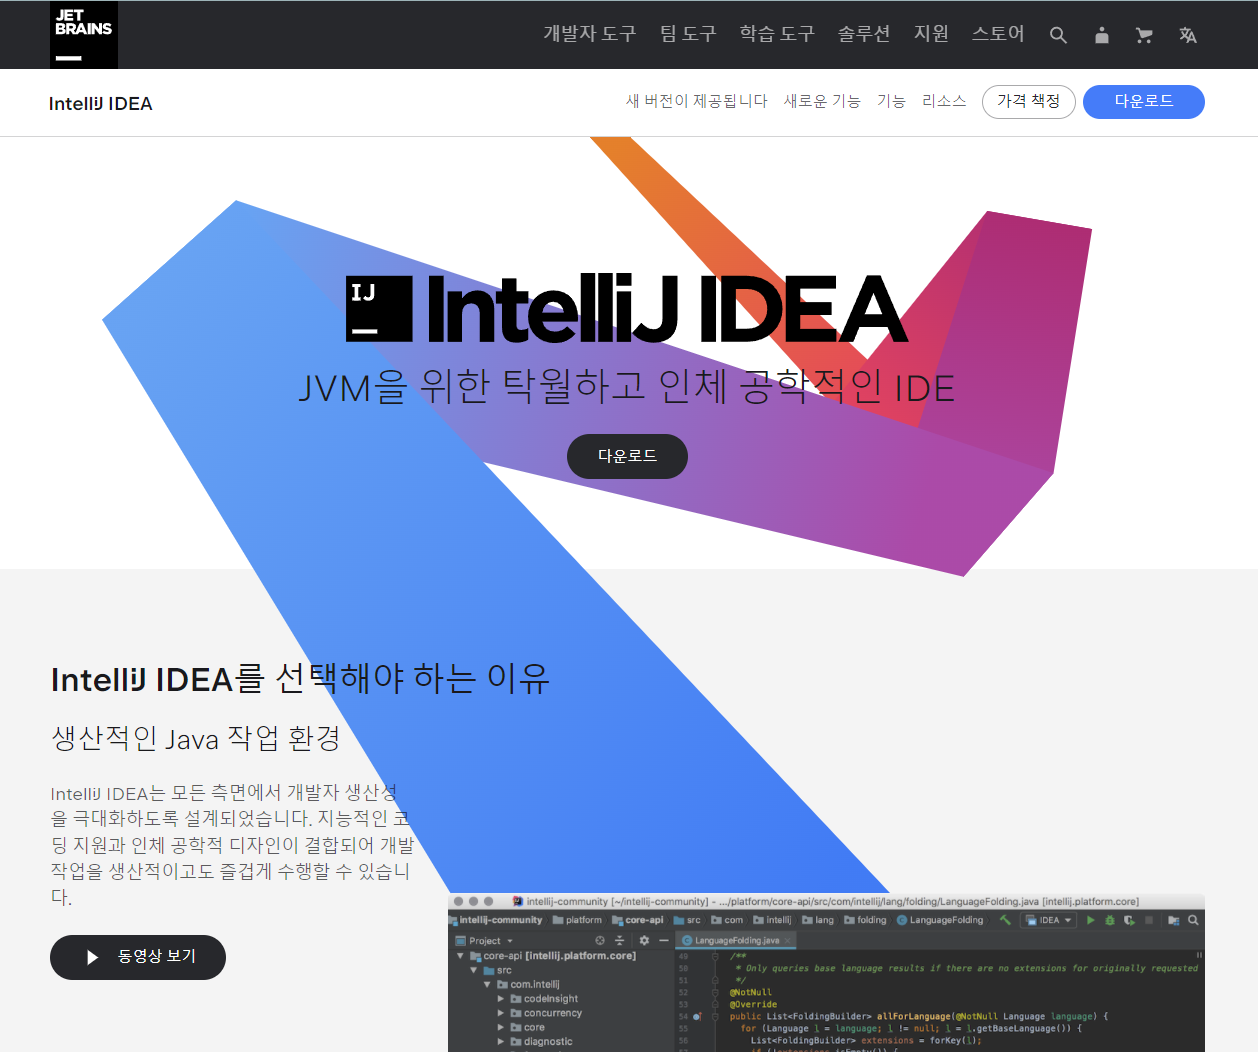Open the 새로운 기능 link
This screenshot has height=1052, width=1258.
pos(822,101)
